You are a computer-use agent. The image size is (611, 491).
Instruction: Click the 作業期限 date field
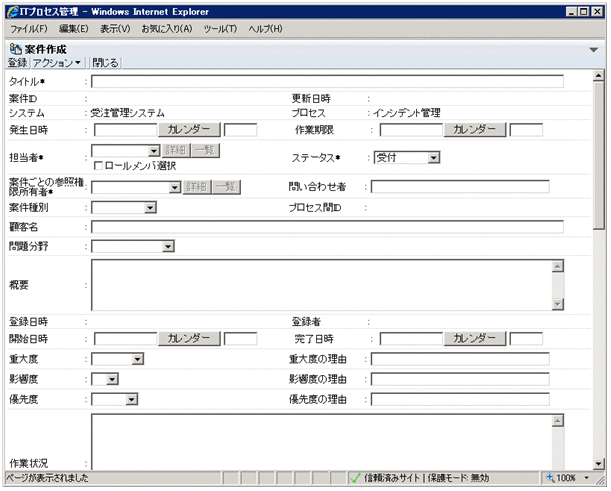click(x=411, y=130)
